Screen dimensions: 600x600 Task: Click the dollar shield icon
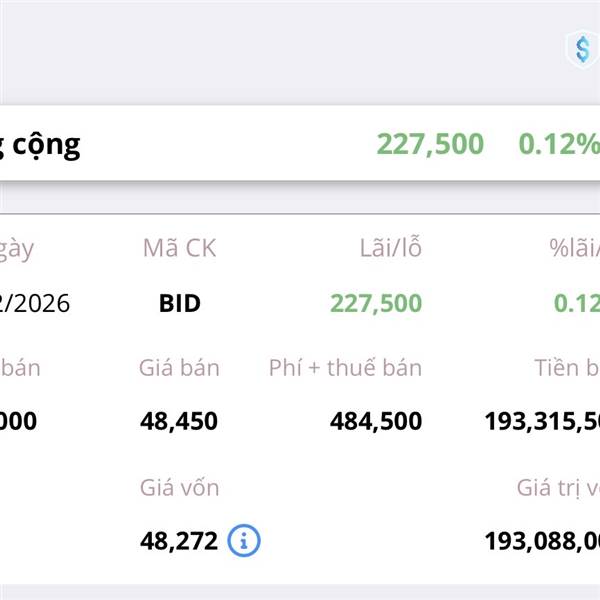click(581, 47)
